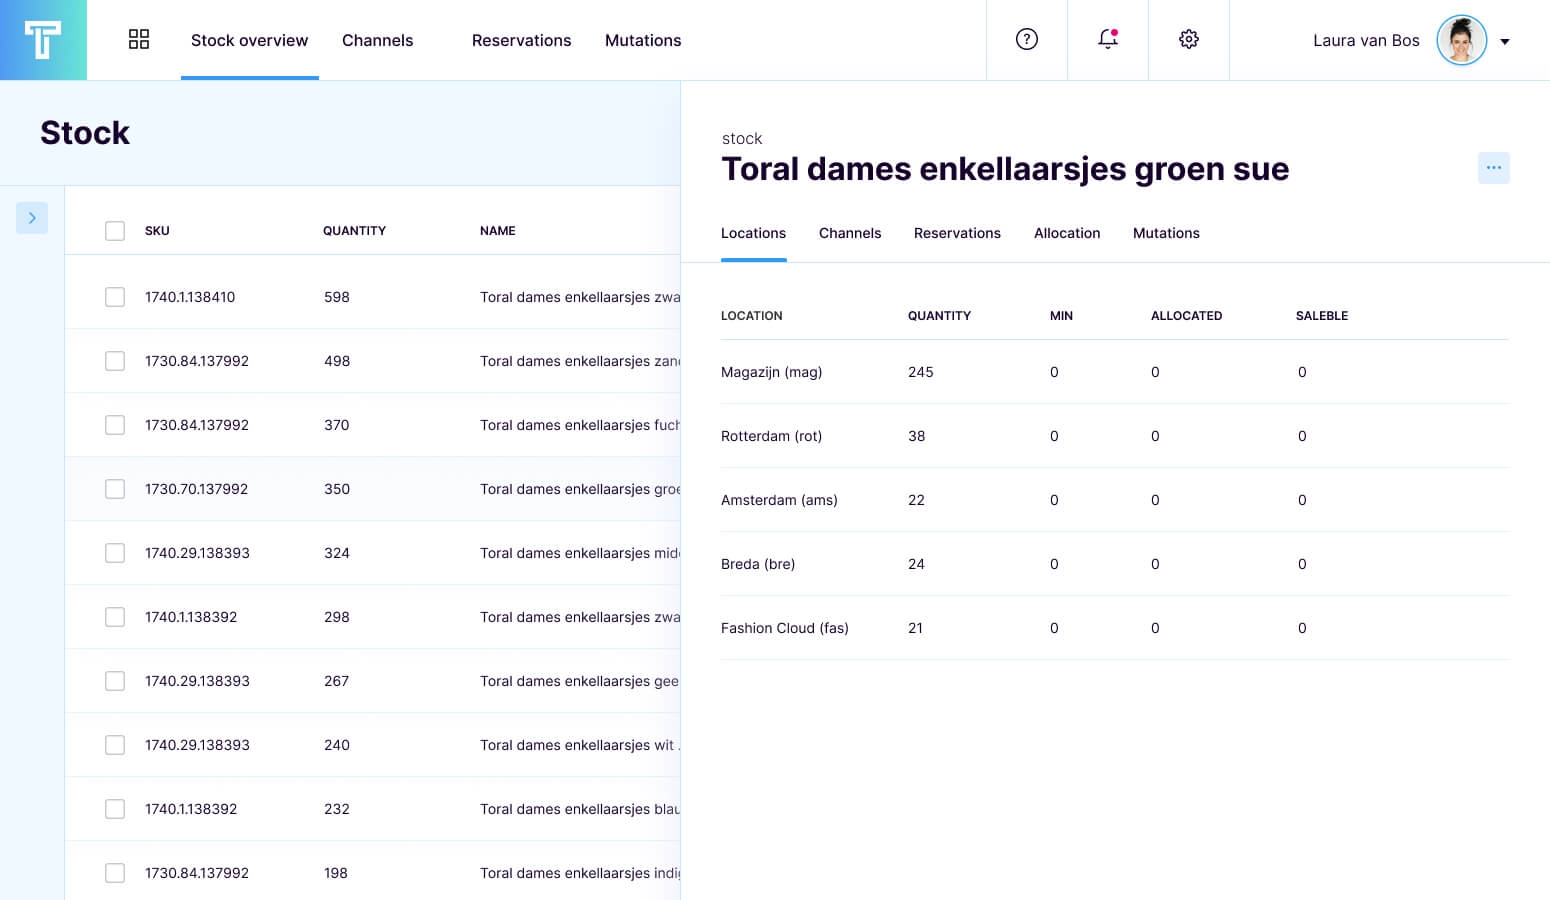Switch to Mutations tab in detail panel

pos(1166,233)
